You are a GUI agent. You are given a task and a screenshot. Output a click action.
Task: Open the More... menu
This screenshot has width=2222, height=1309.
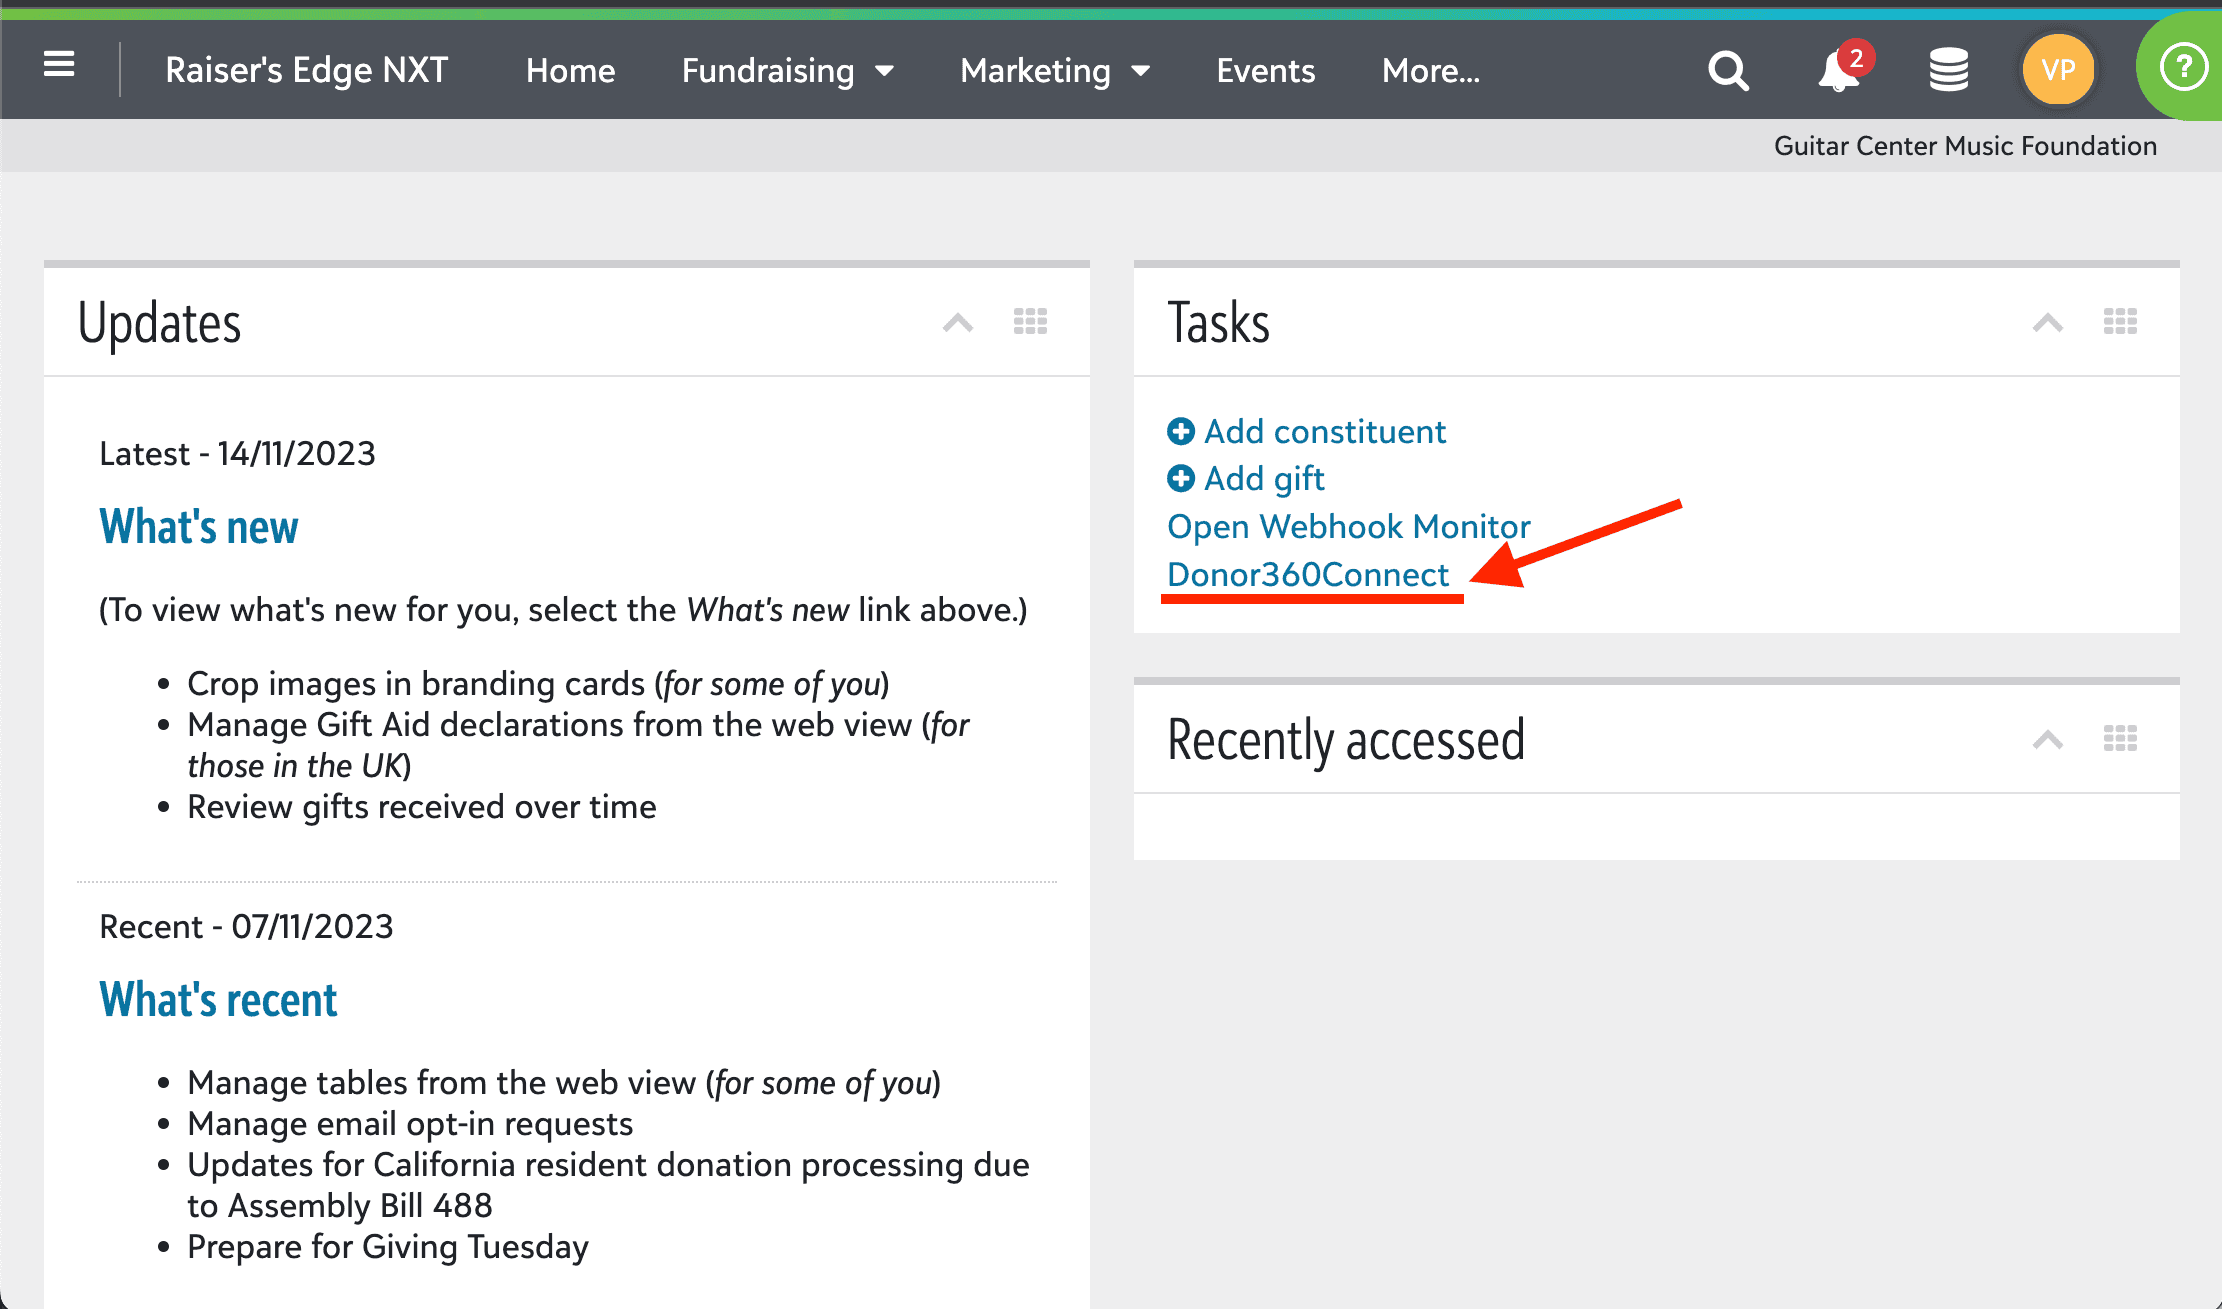tap(1430, 70)
